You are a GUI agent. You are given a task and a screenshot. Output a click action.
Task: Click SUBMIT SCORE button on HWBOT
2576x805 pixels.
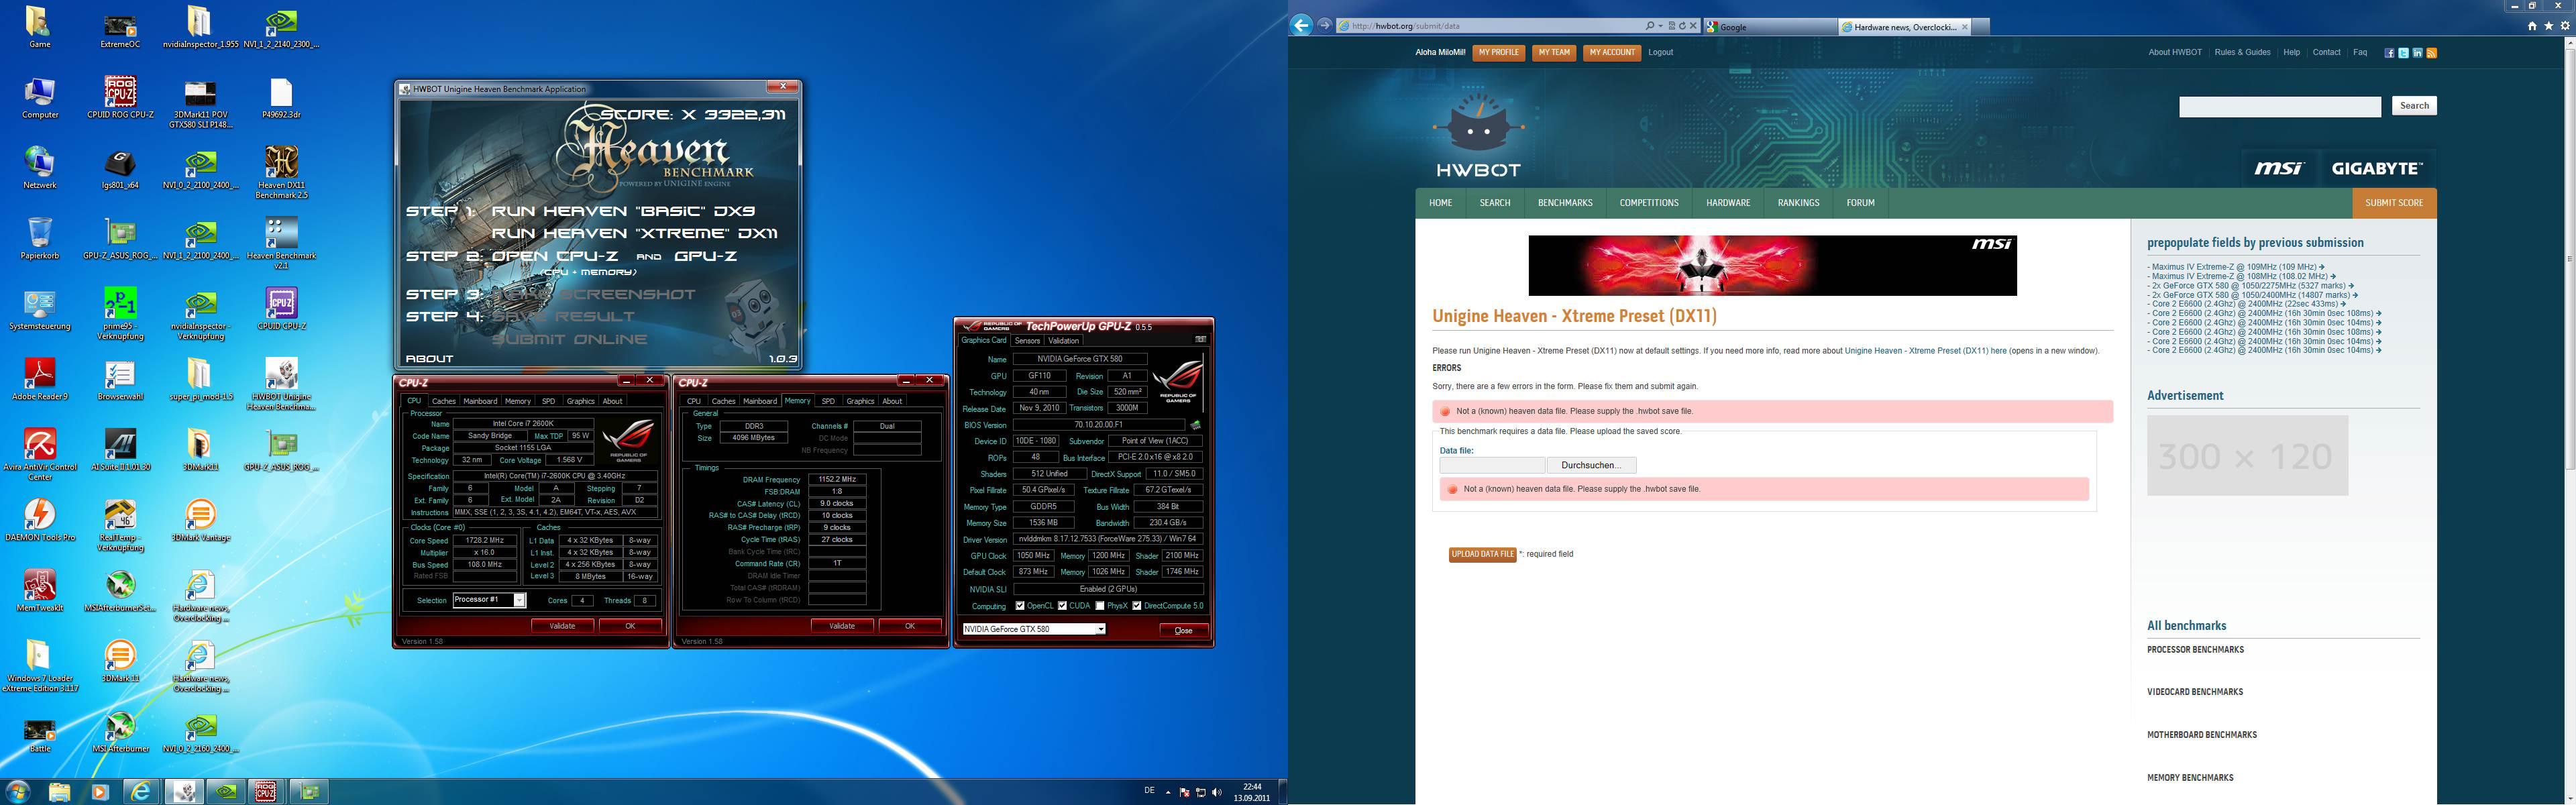2394,203
